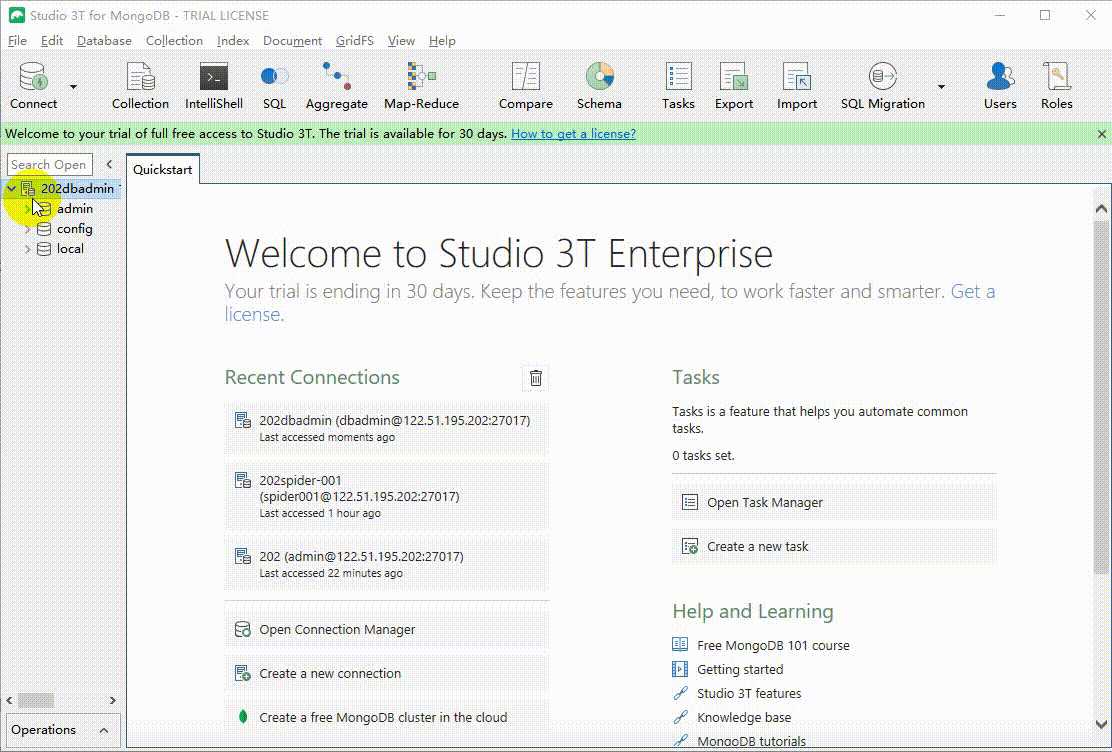Open the Free MongoDB 101 course link

pyautogui.click(x=773, y=645)
